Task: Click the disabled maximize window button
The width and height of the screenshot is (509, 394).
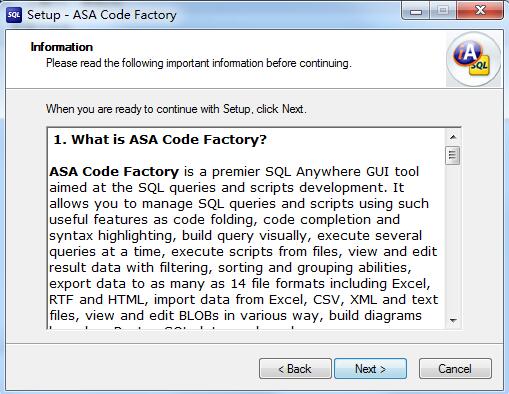Action: [443, 12]
